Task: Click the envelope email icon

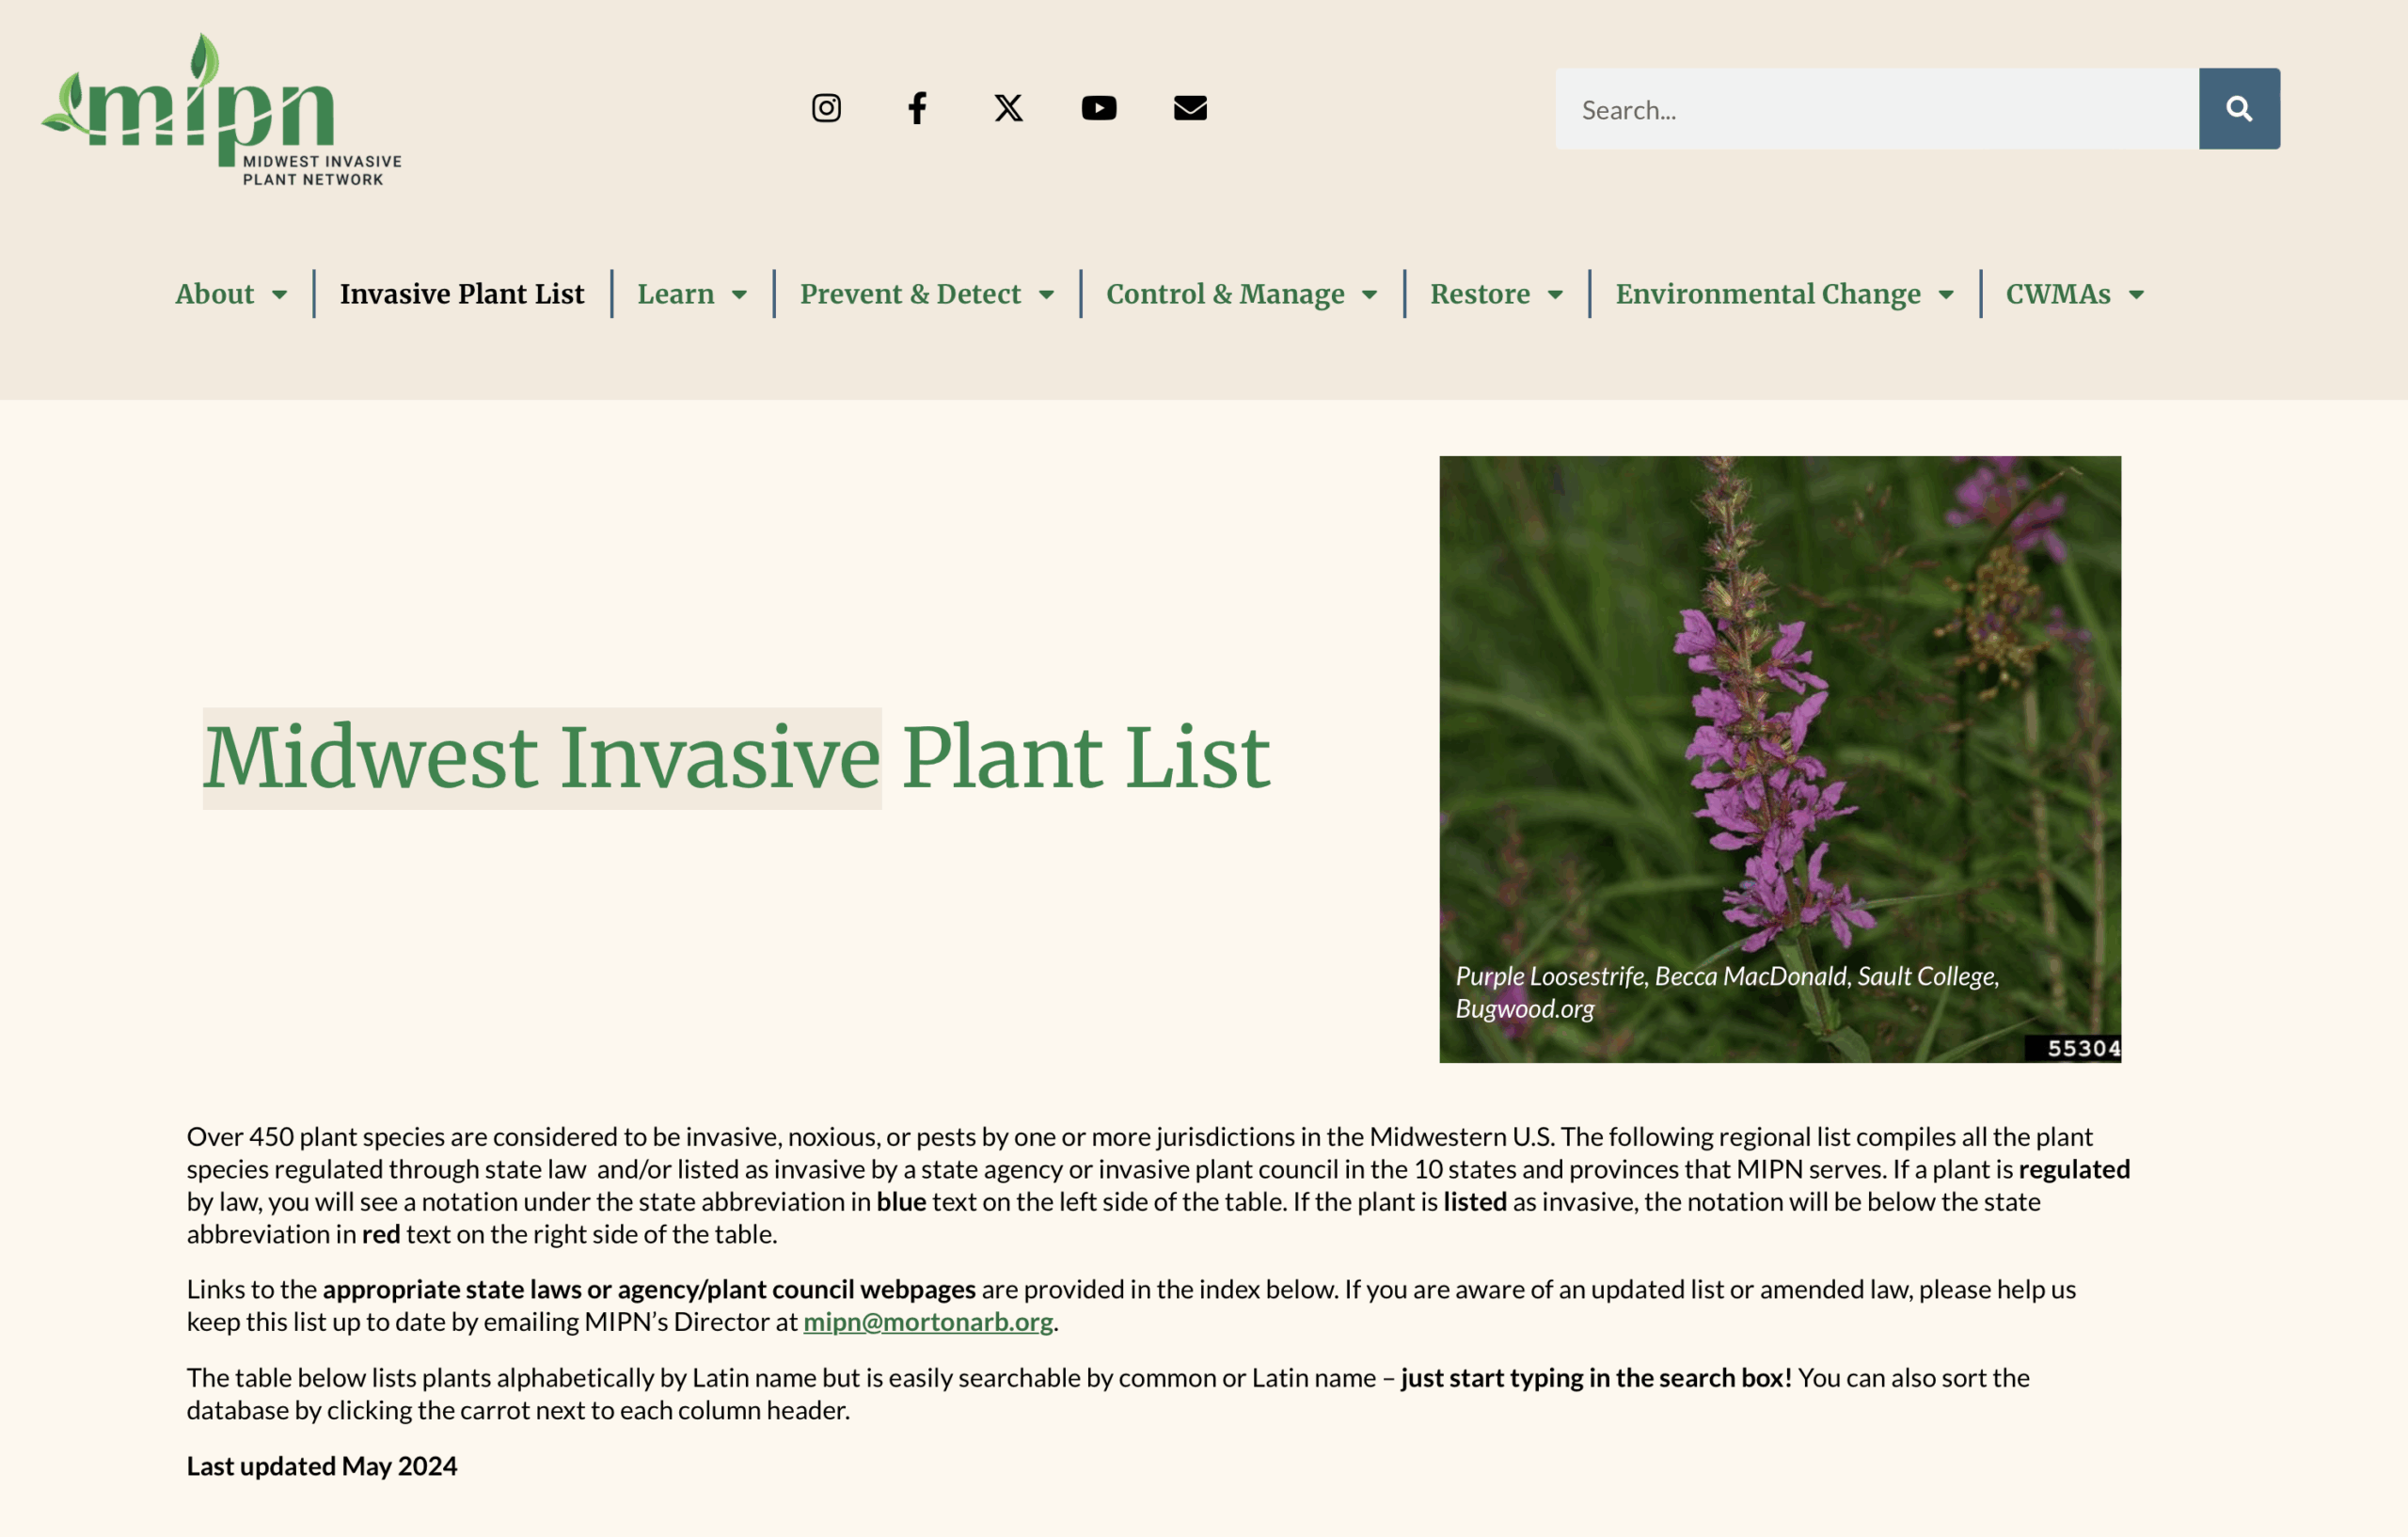Action: (1190, 108)
